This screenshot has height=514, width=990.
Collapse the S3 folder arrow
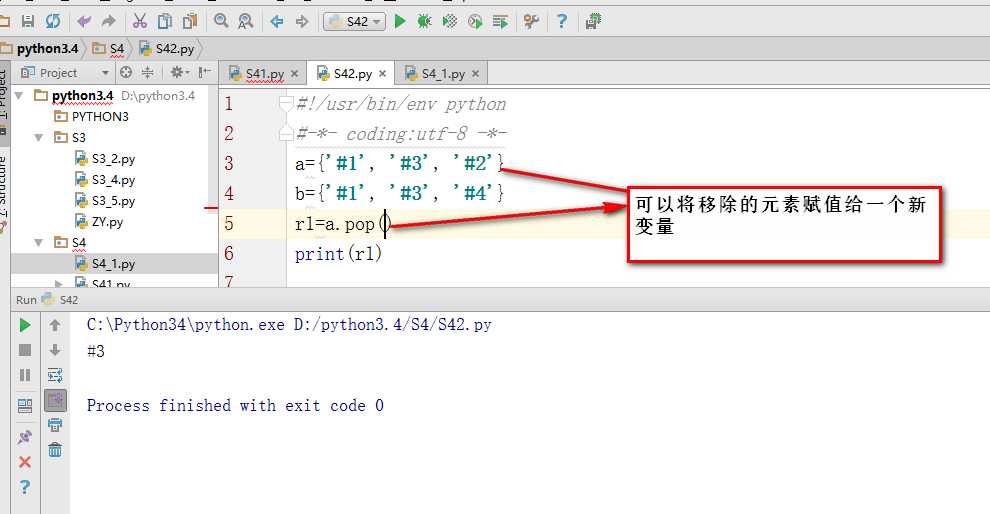(x=39, y=137)
